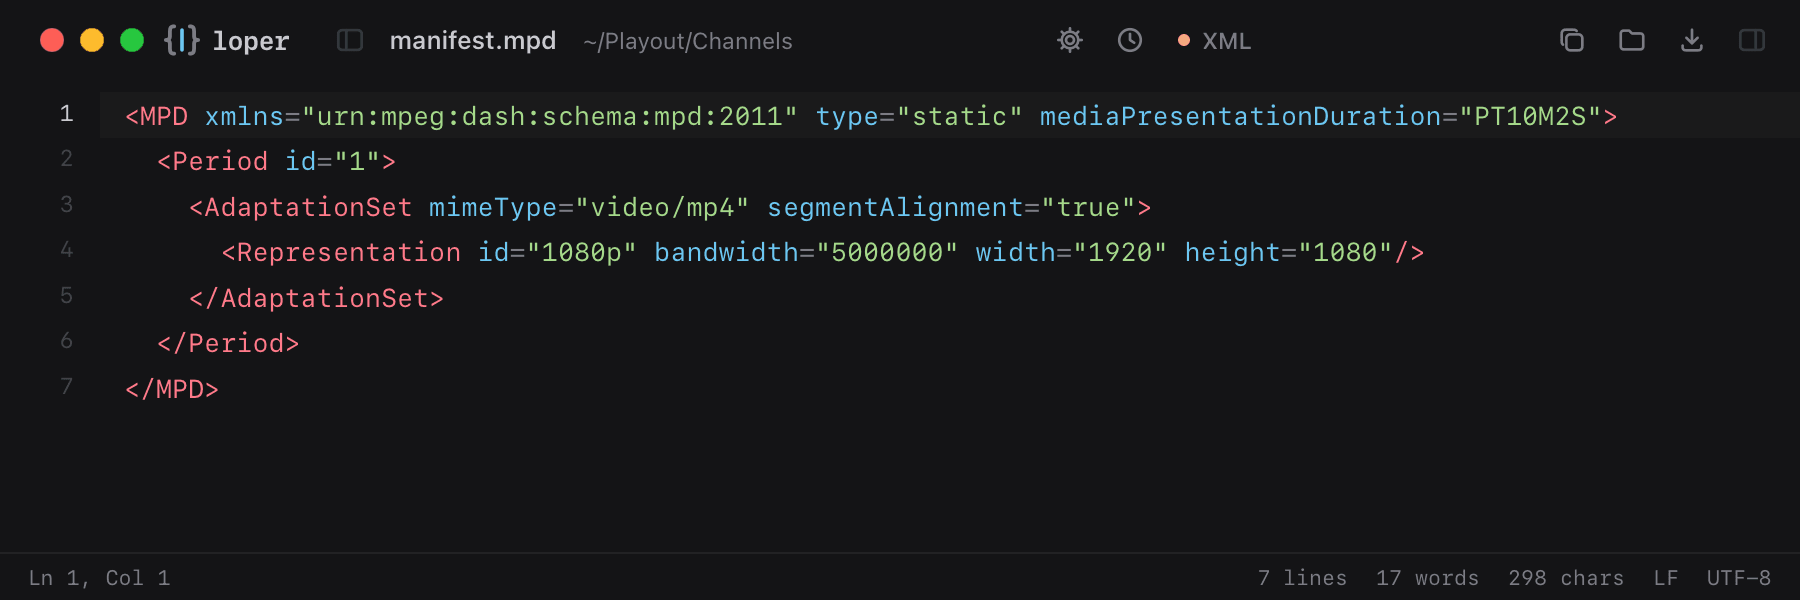Click the width attribute name
The image size is (1800, 600).
coord(1016,253)
